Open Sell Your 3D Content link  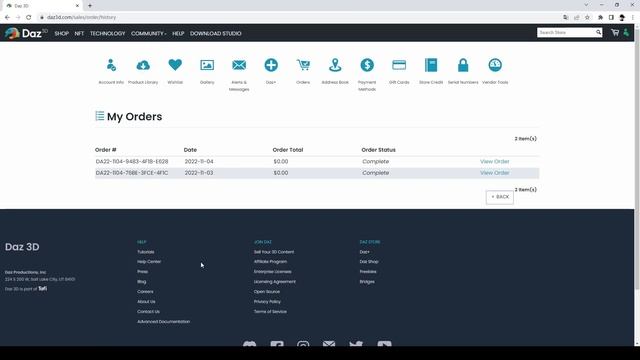(x=274, y=252)
